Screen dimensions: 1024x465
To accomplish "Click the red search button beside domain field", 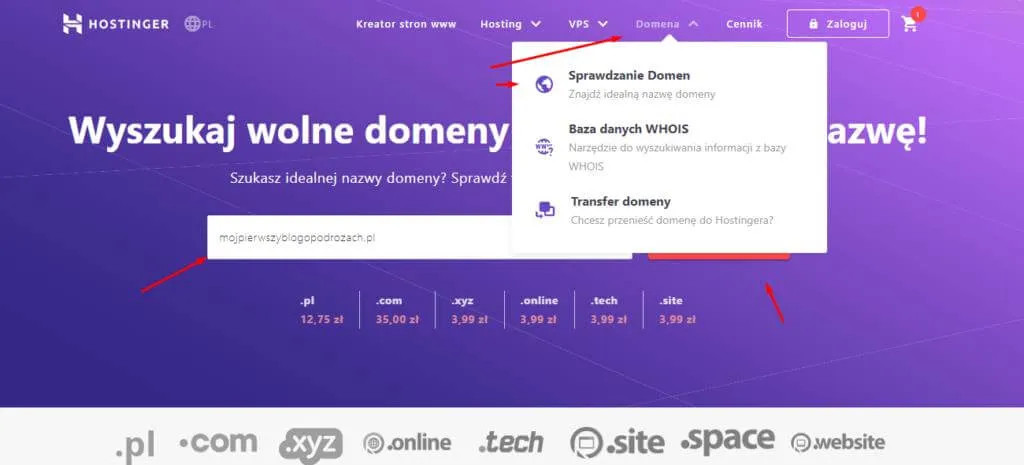I will [x=718, y=256].
